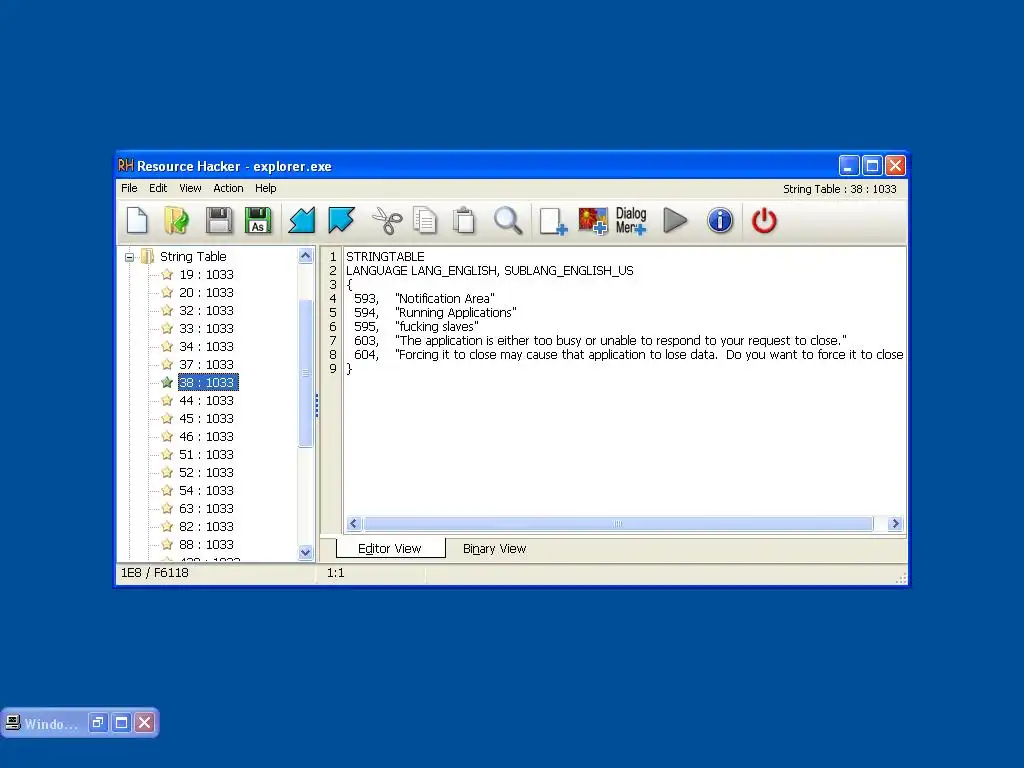Select resource 37 : 1033

point(206,364)
